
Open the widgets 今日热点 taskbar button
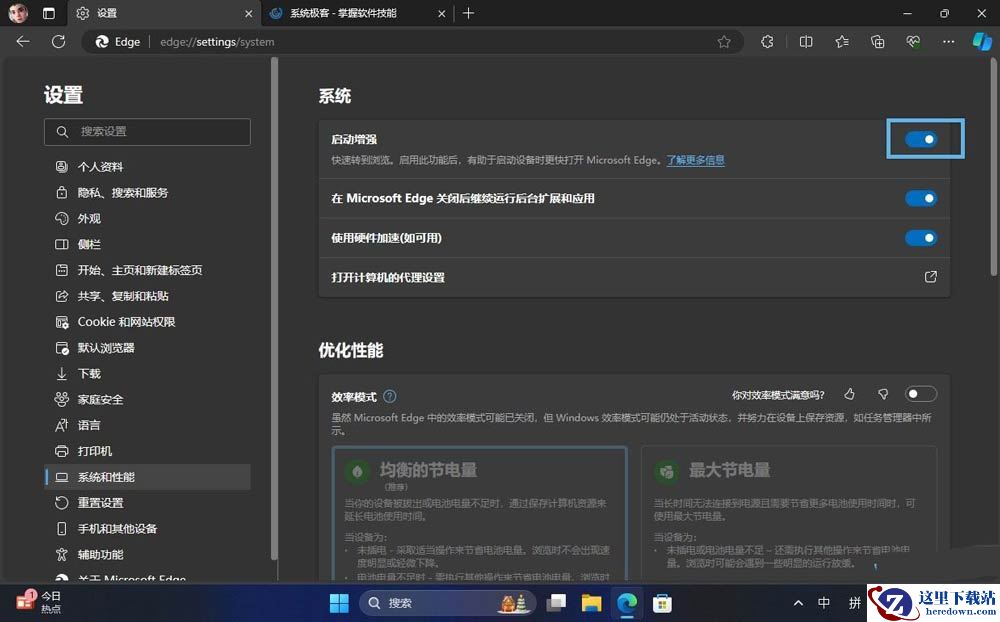tap(38, 602)
